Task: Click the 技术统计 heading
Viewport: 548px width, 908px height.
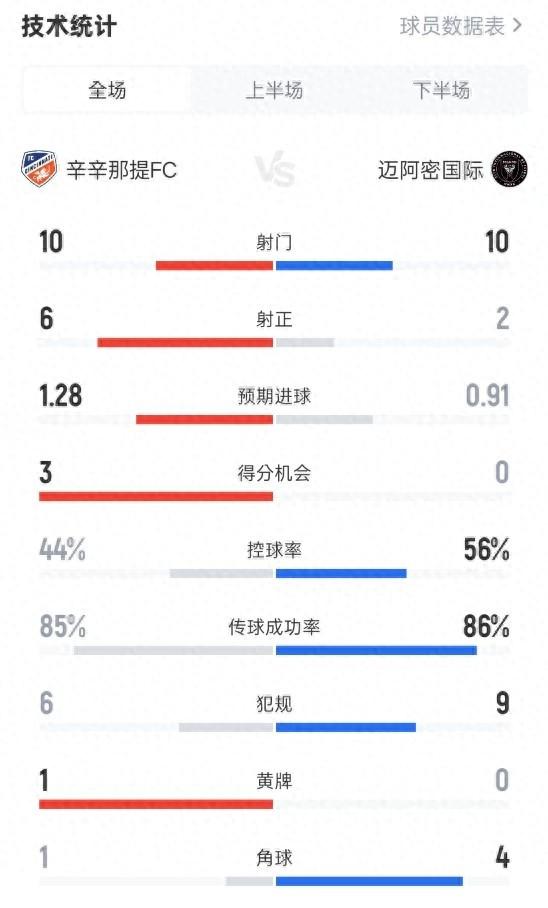Action: (69, 27)
